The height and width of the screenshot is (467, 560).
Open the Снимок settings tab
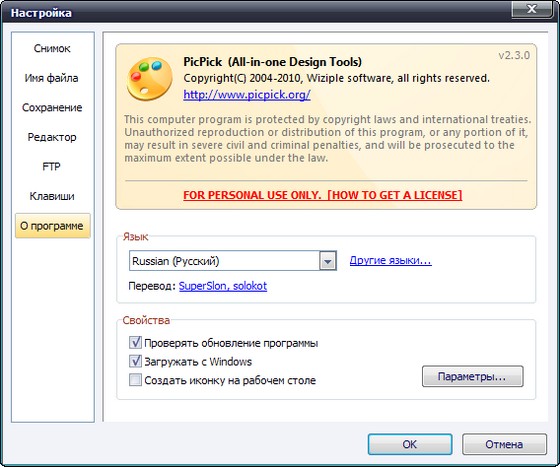coord(52,48)
